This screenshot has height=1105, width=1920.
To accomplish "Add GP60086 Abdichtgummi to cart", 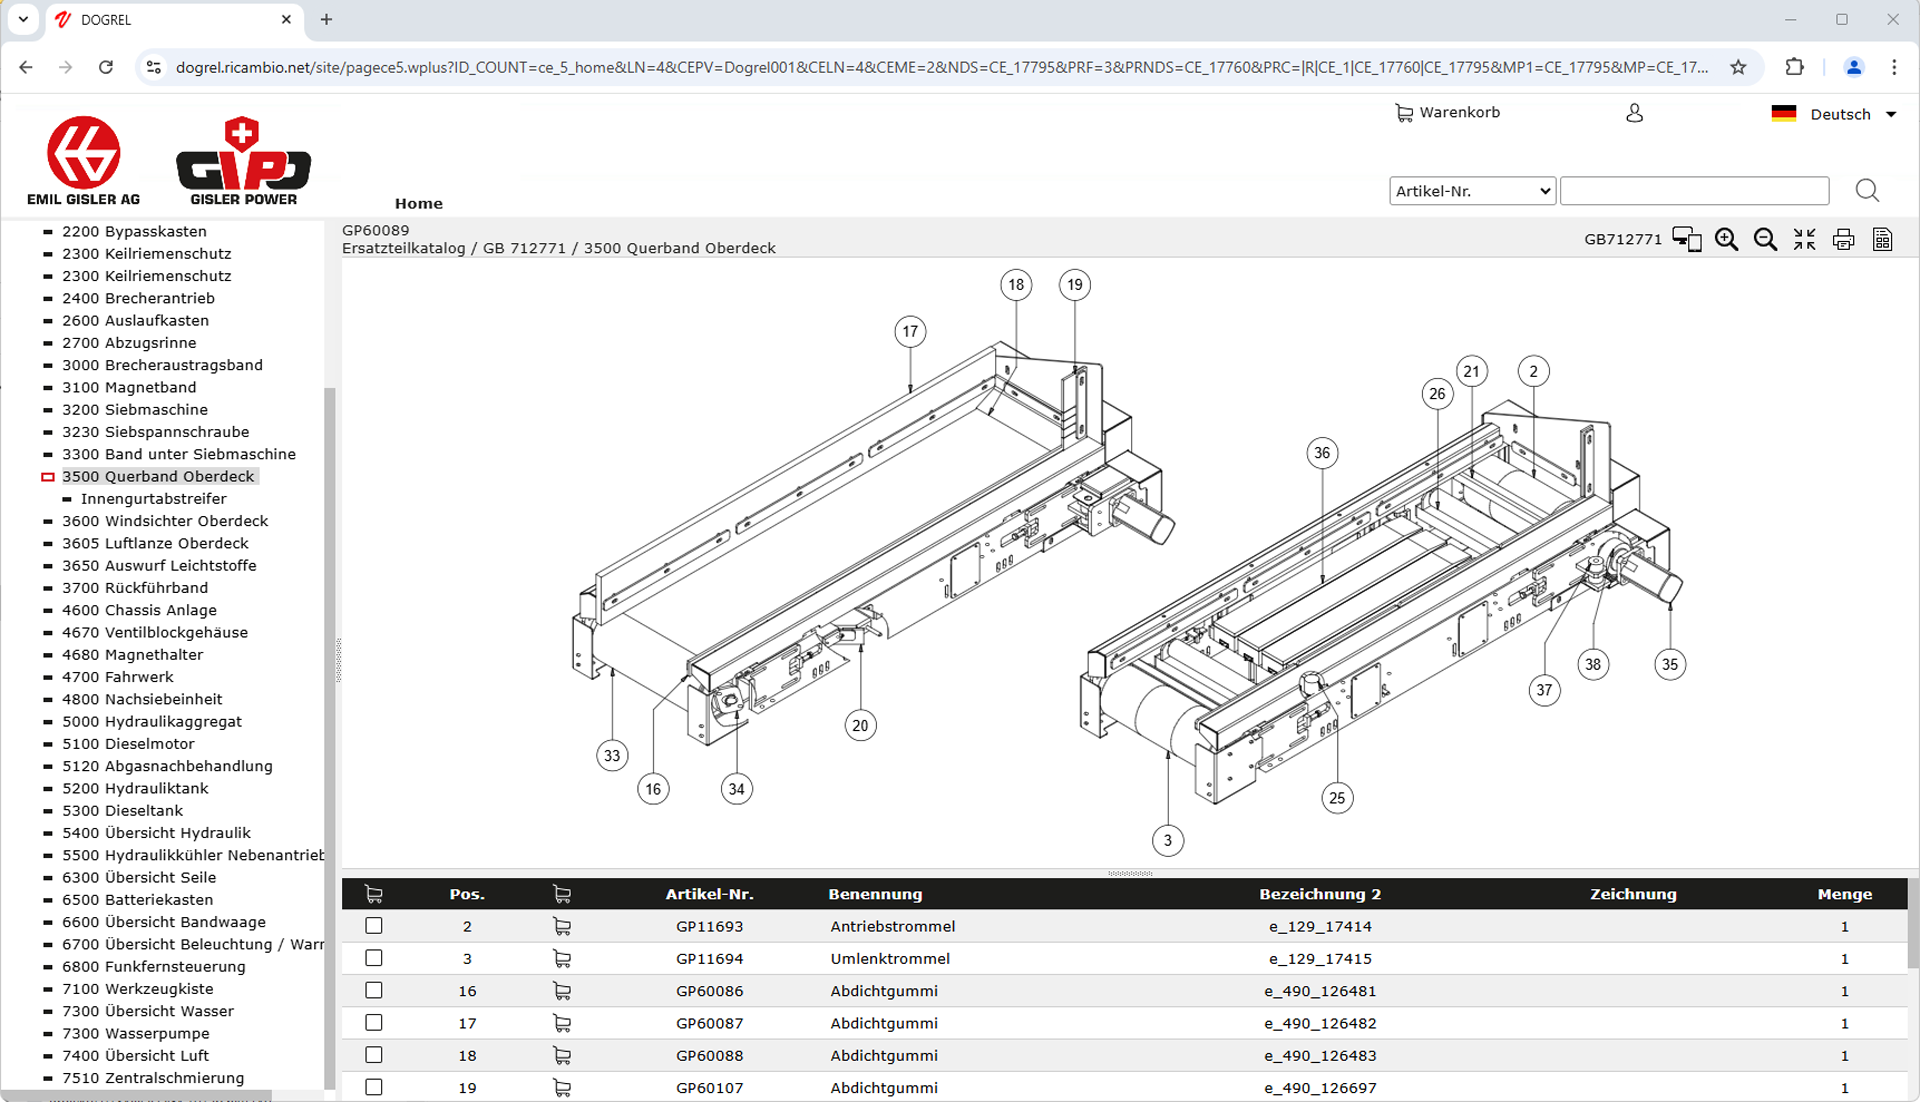I will click(562, 992).
